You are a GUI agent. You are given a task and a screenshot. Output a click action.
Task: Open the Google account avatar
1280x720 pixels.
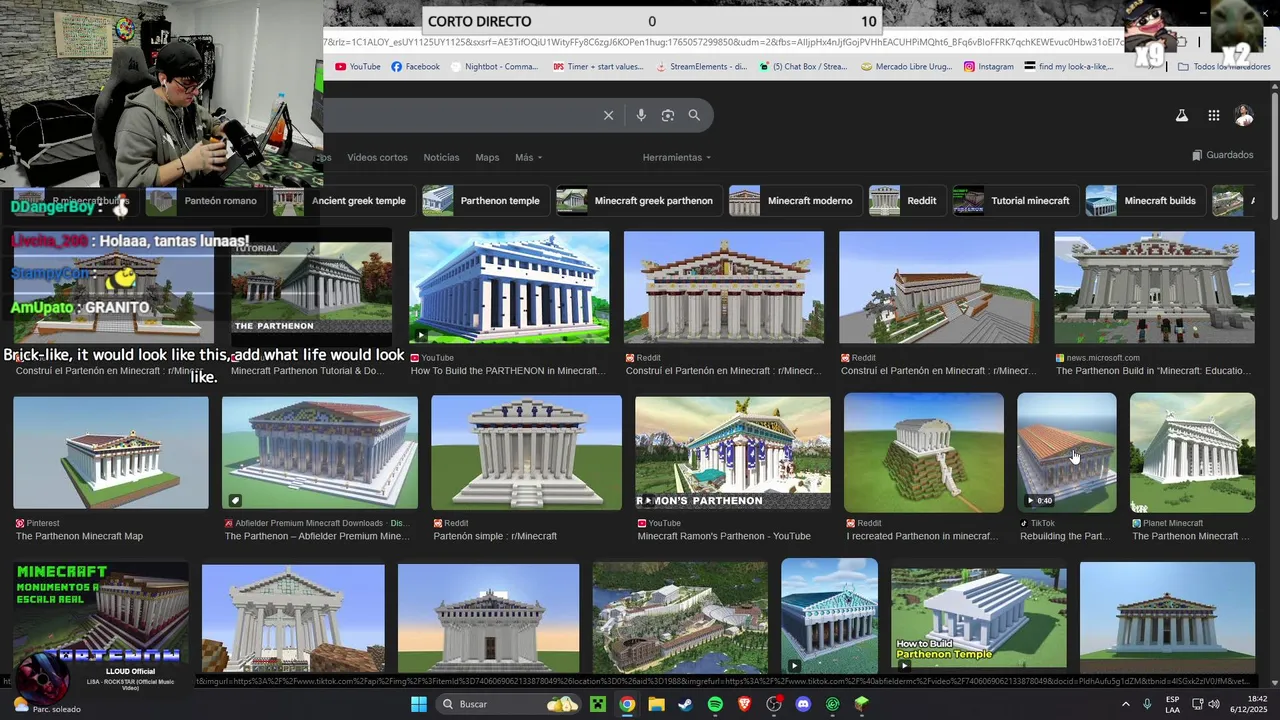point(1244,116)
